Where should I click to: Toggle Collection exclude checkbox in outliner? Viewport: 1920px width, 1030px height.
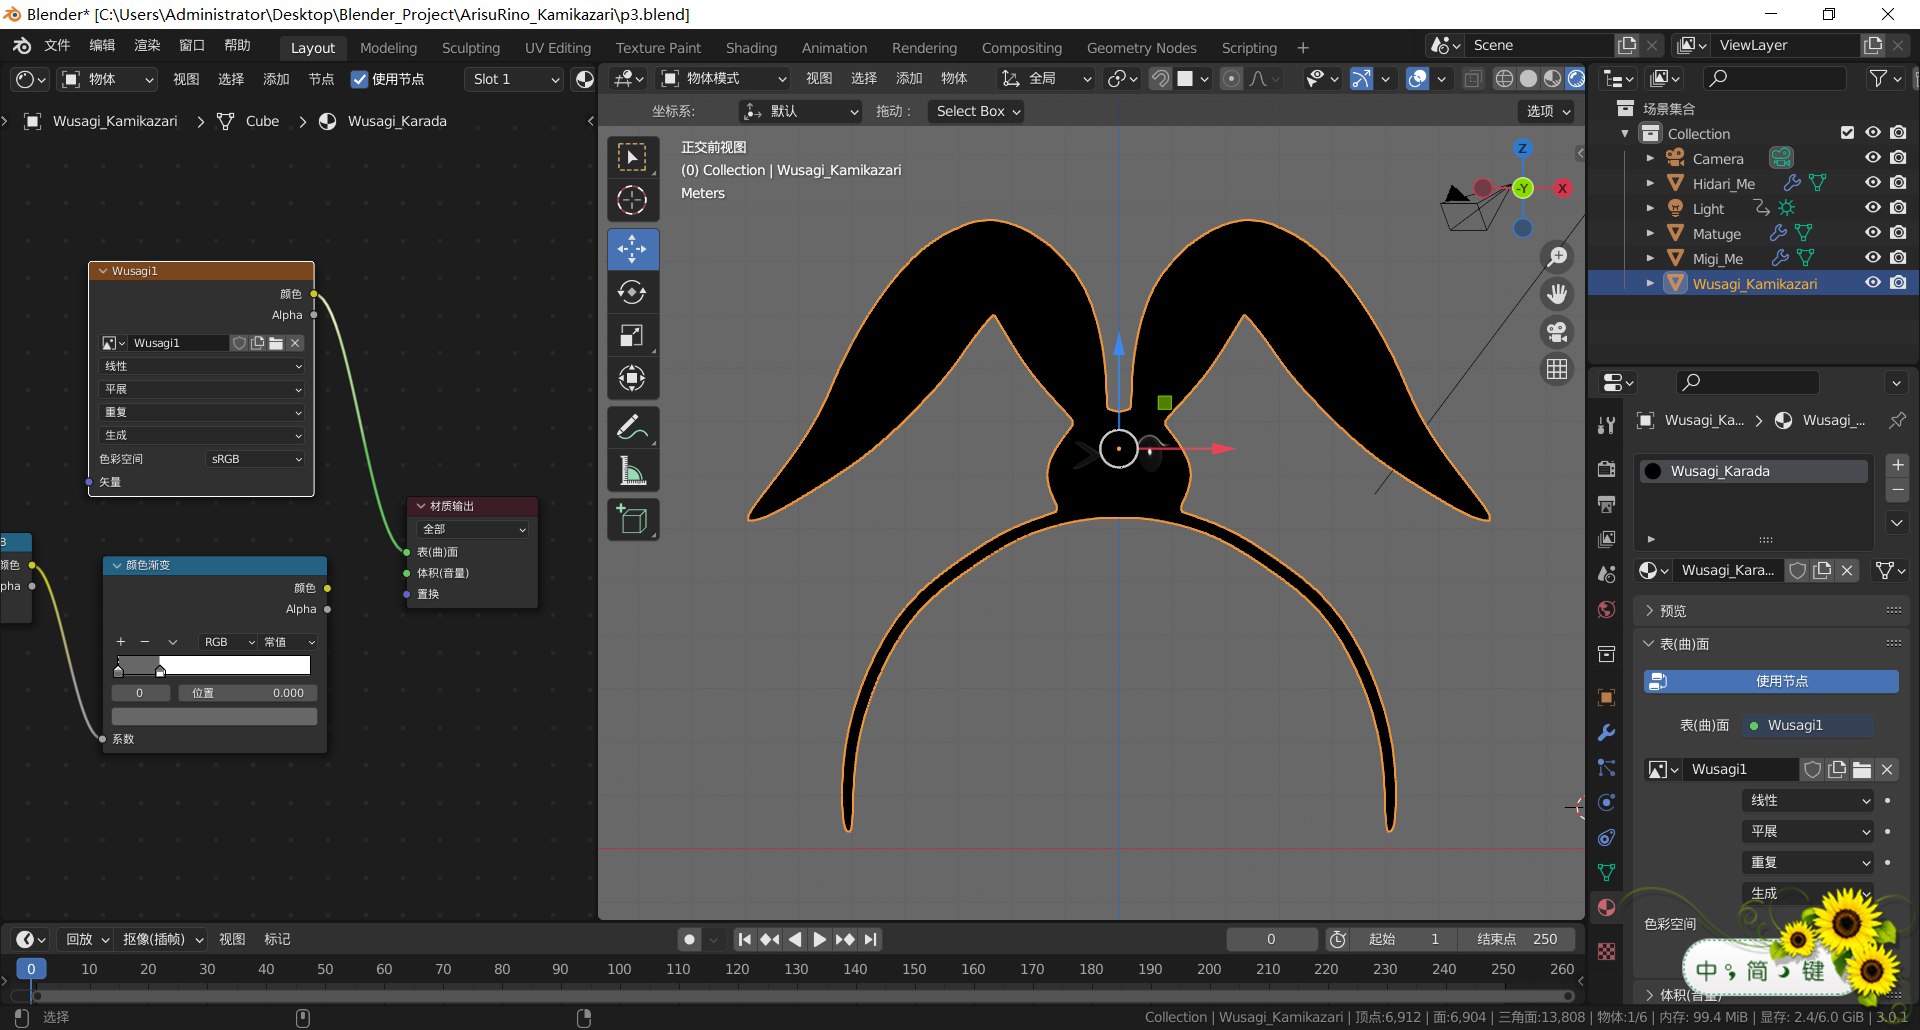pos(1847,133)
